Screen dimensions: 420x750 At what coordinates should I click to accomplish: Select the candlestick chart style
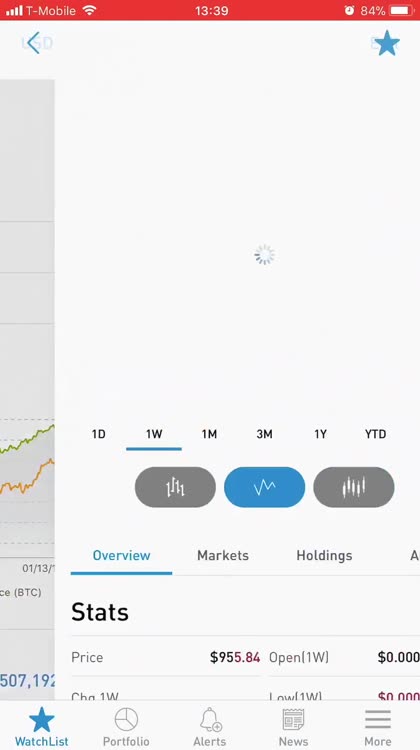point(354,487)
